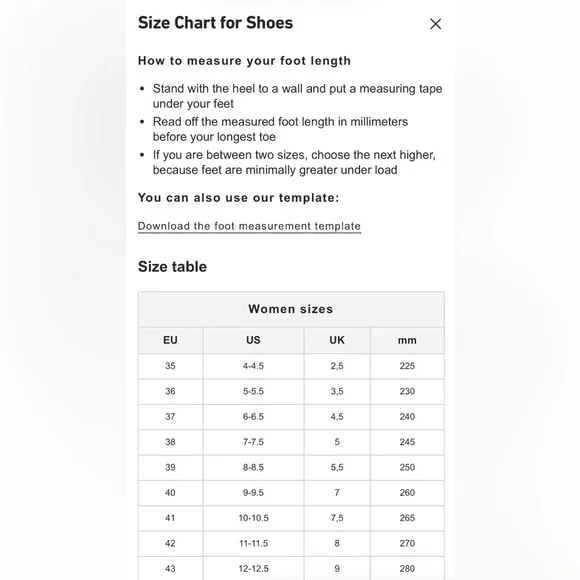Click EU size 43 cell
Viewport: 580px width, 580px height.
[171, 569]
